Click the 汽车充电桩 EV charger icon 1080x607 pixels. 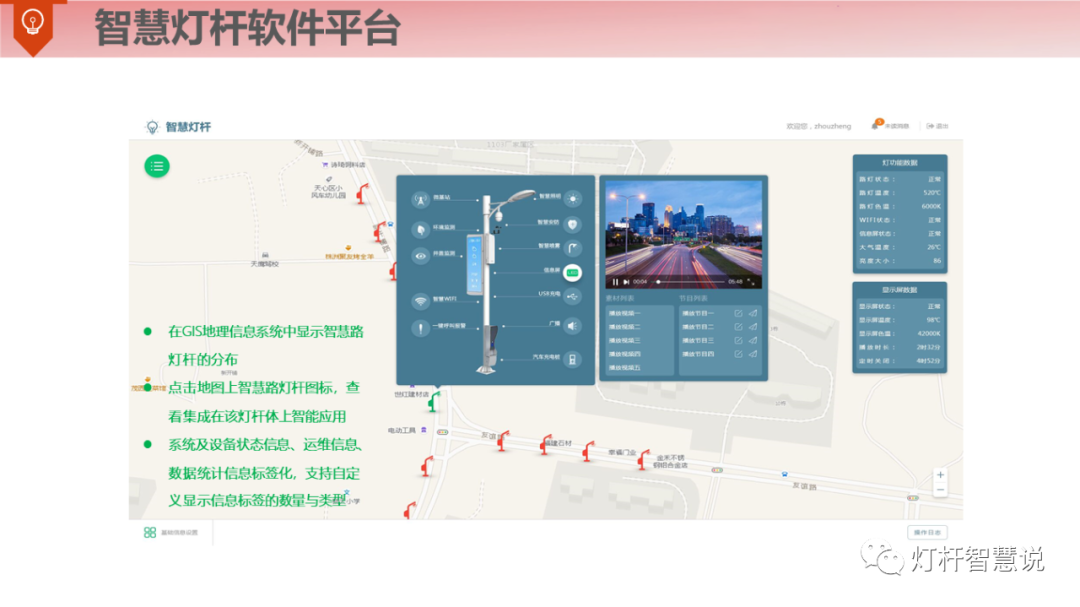point(572,359)
